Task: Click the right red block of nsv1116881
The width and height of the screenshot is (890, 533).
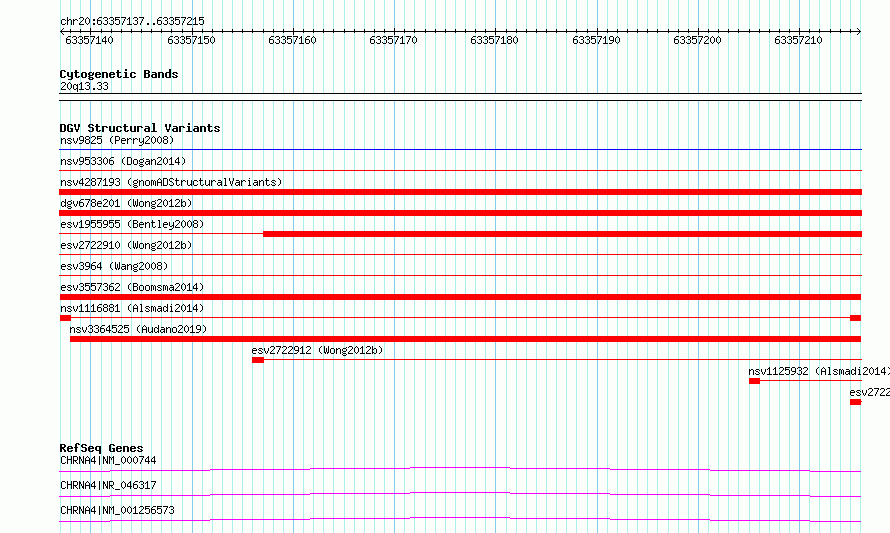Action: 855,318
